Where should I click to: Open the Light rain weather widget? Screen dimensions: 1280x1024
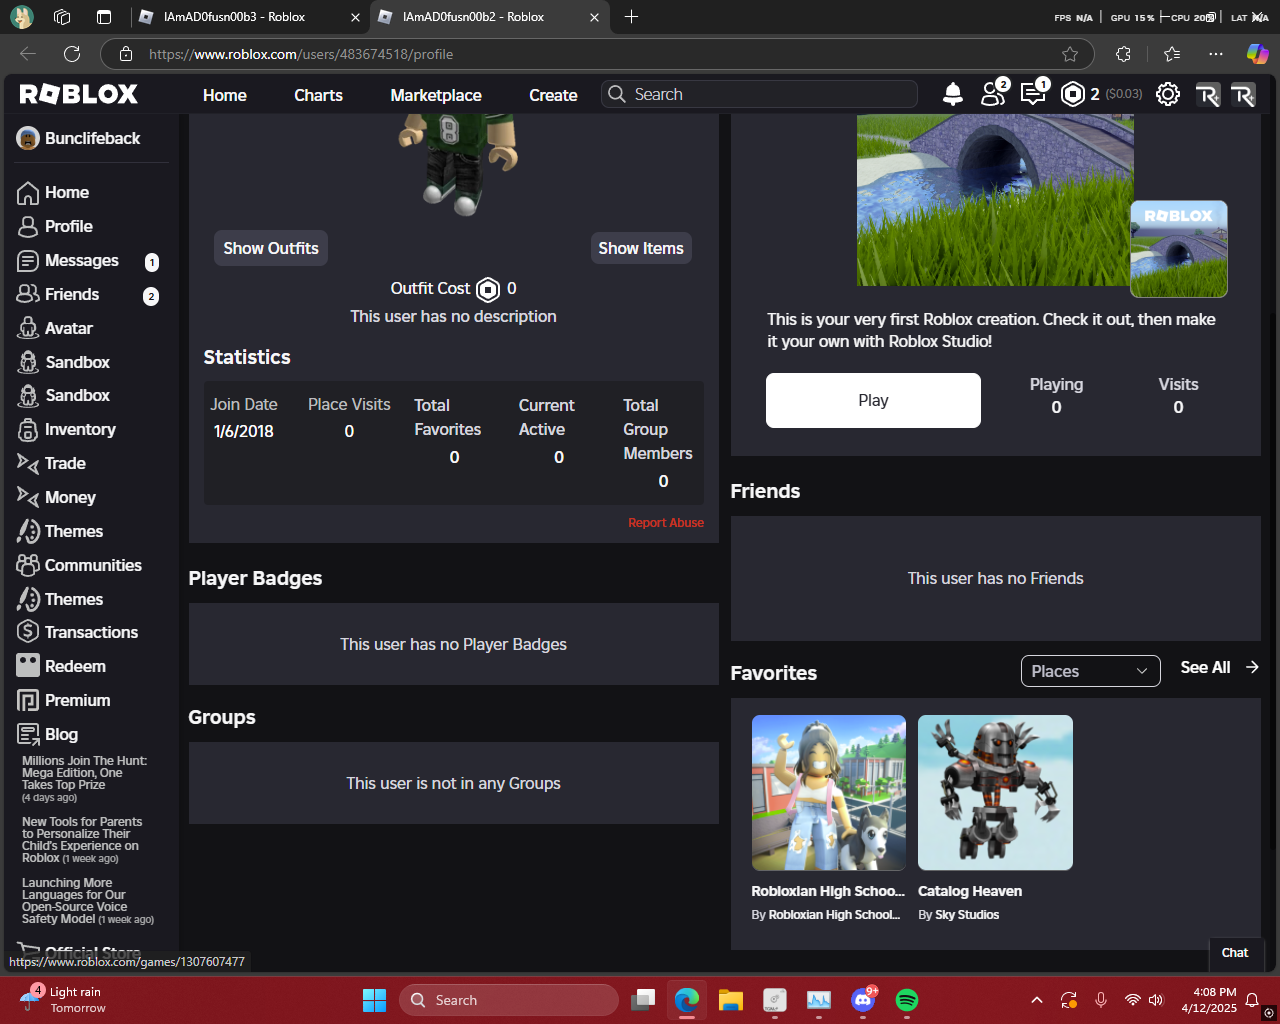(62, 1000)
